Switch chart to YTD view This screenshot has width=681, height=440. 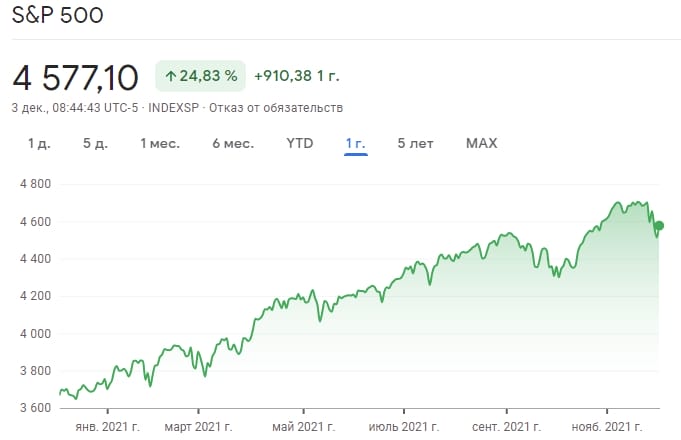pos(300,143)
